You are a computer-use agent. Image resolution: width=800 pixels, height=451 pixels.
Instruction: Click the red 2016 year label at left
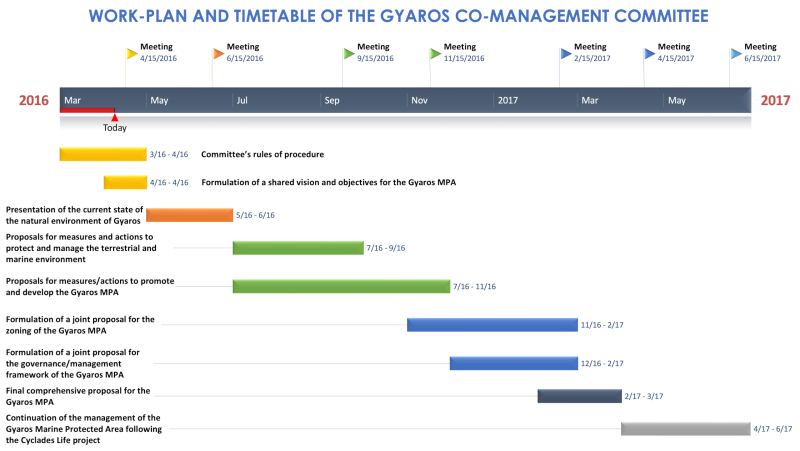click(34, 101)
